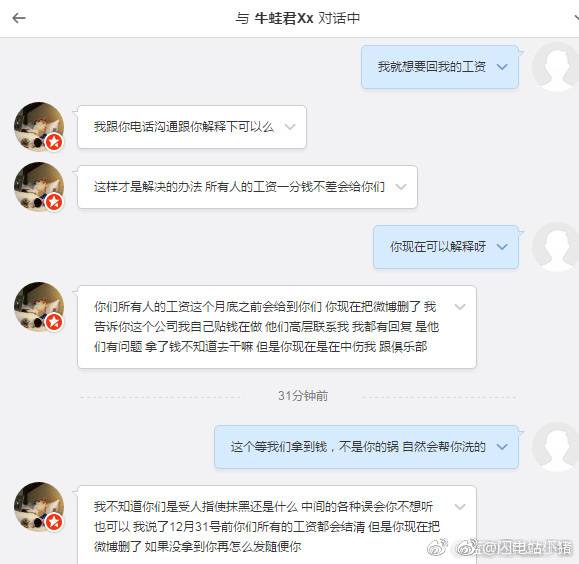Viewport: 579px width, 564px height.
Task: Click sender avatar beside '我跟你电话沟通' message
Action: pyautogui.click(x=39, y=127)
